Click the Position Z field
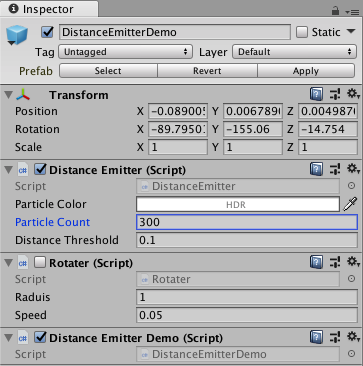Viewport: 363px width, 366px height. click(328, 111)
